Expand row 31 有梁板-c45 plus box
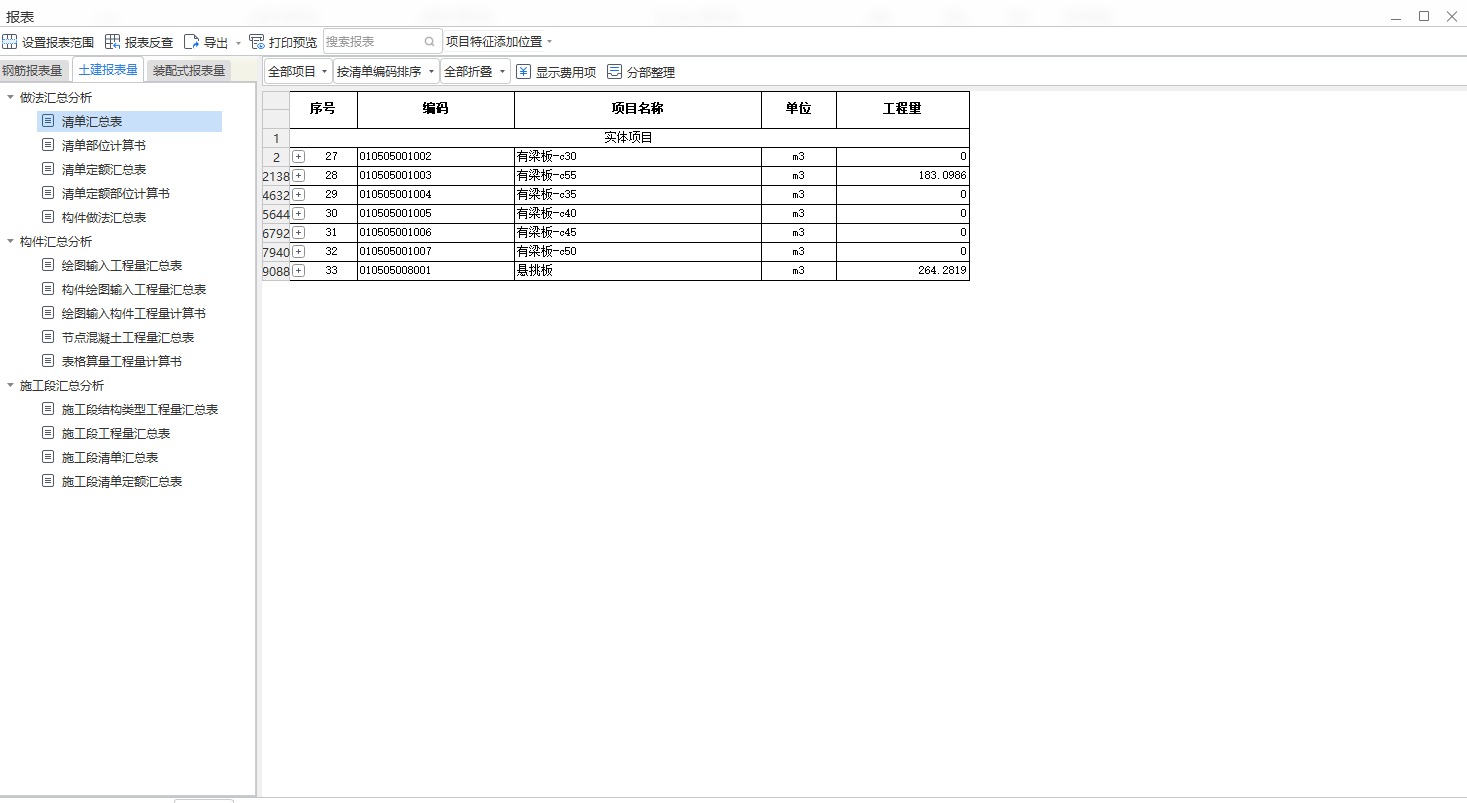Image resolution: width=1467 pixels, height=803 pixels. [x=298, y=233]
